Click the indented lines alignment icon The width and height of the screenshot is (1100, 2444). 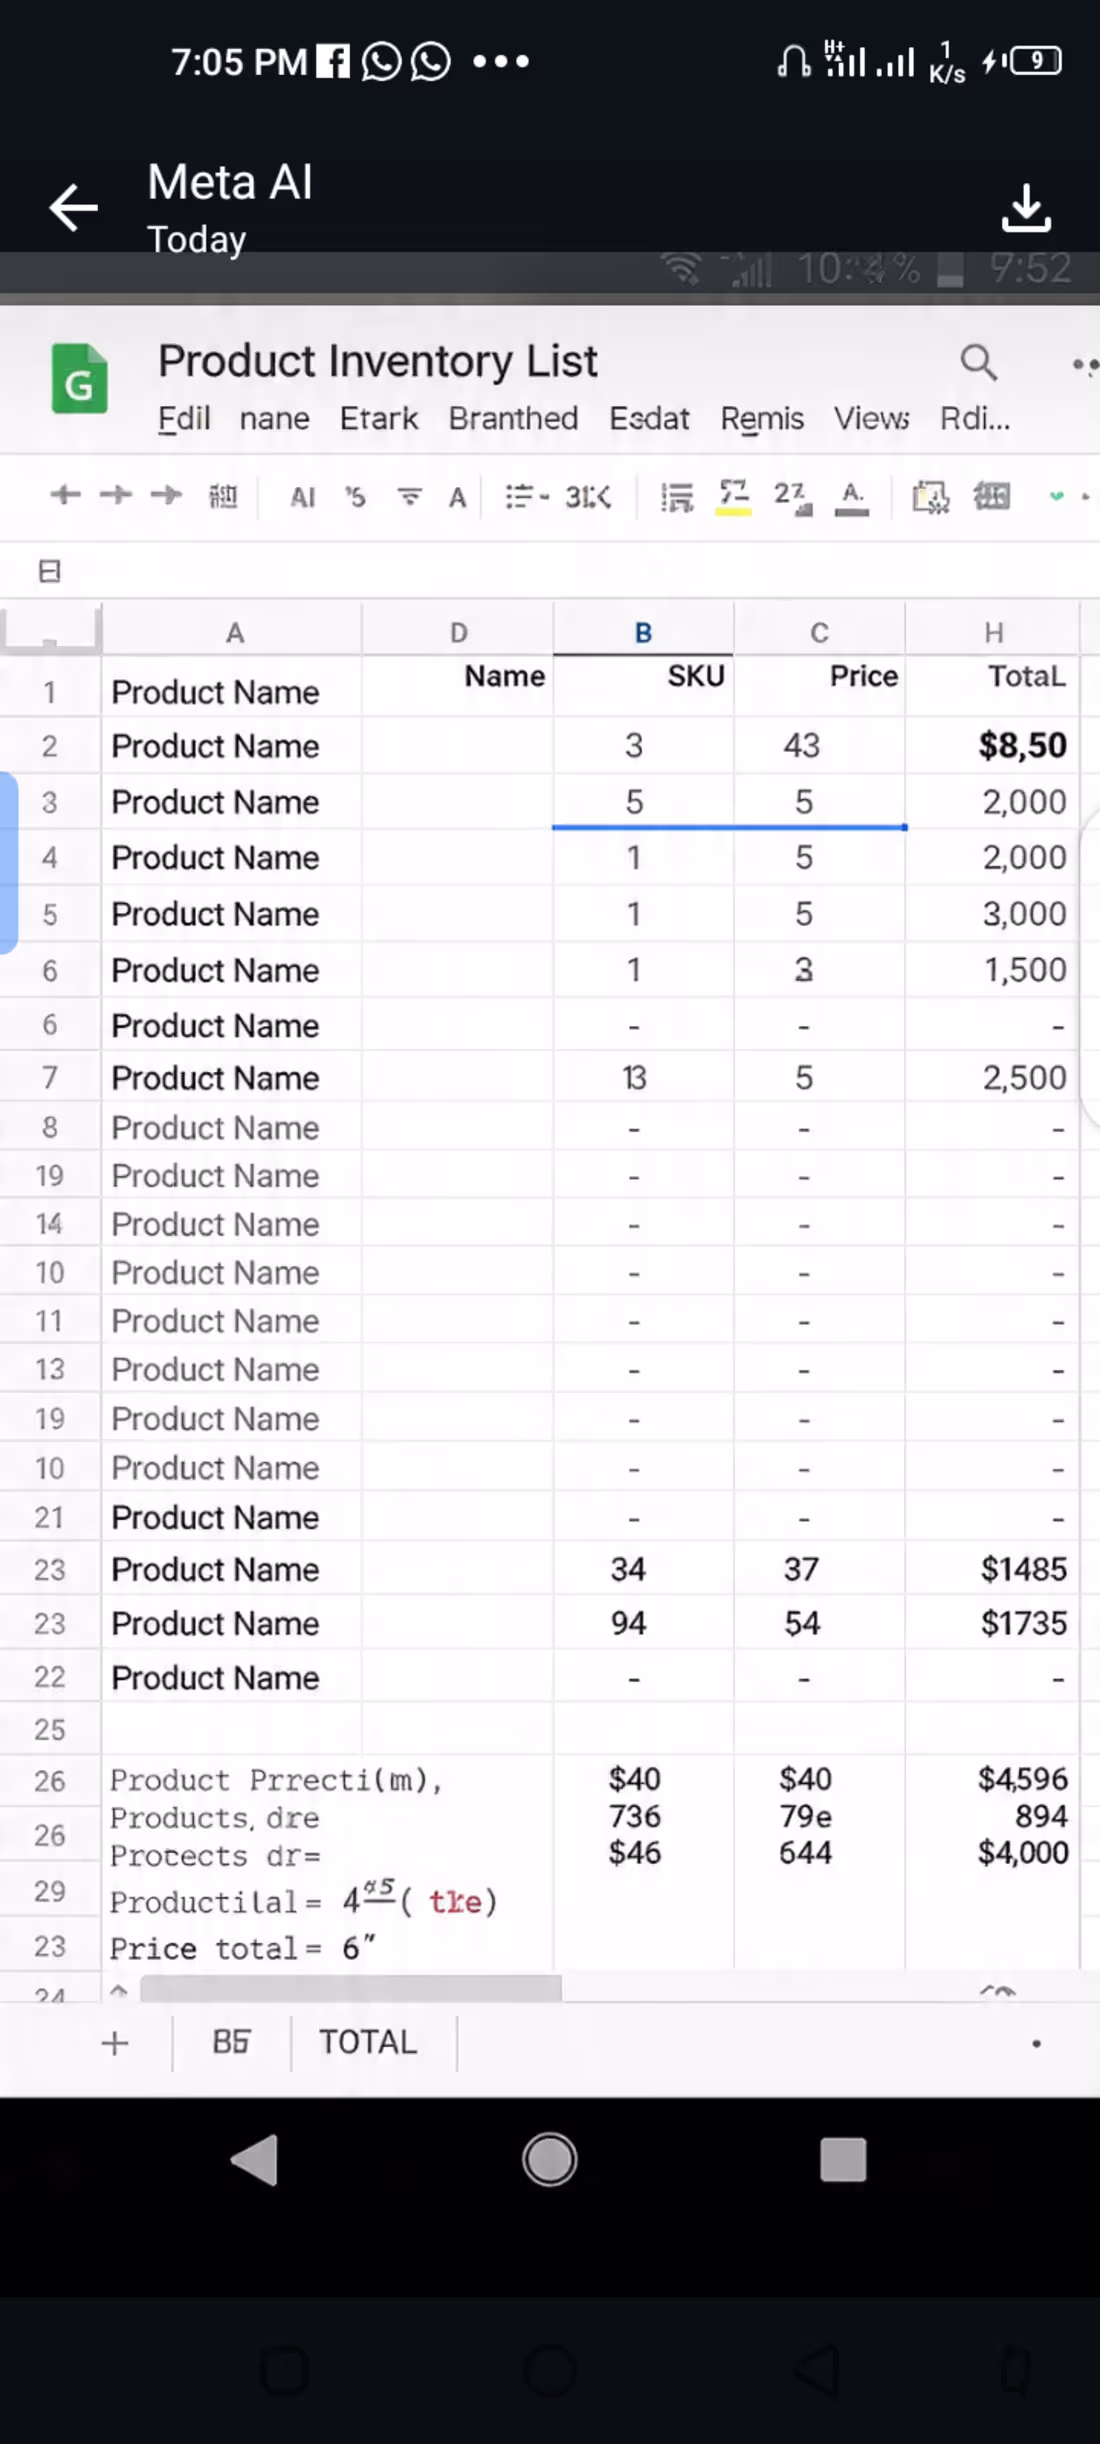(677, 497)
